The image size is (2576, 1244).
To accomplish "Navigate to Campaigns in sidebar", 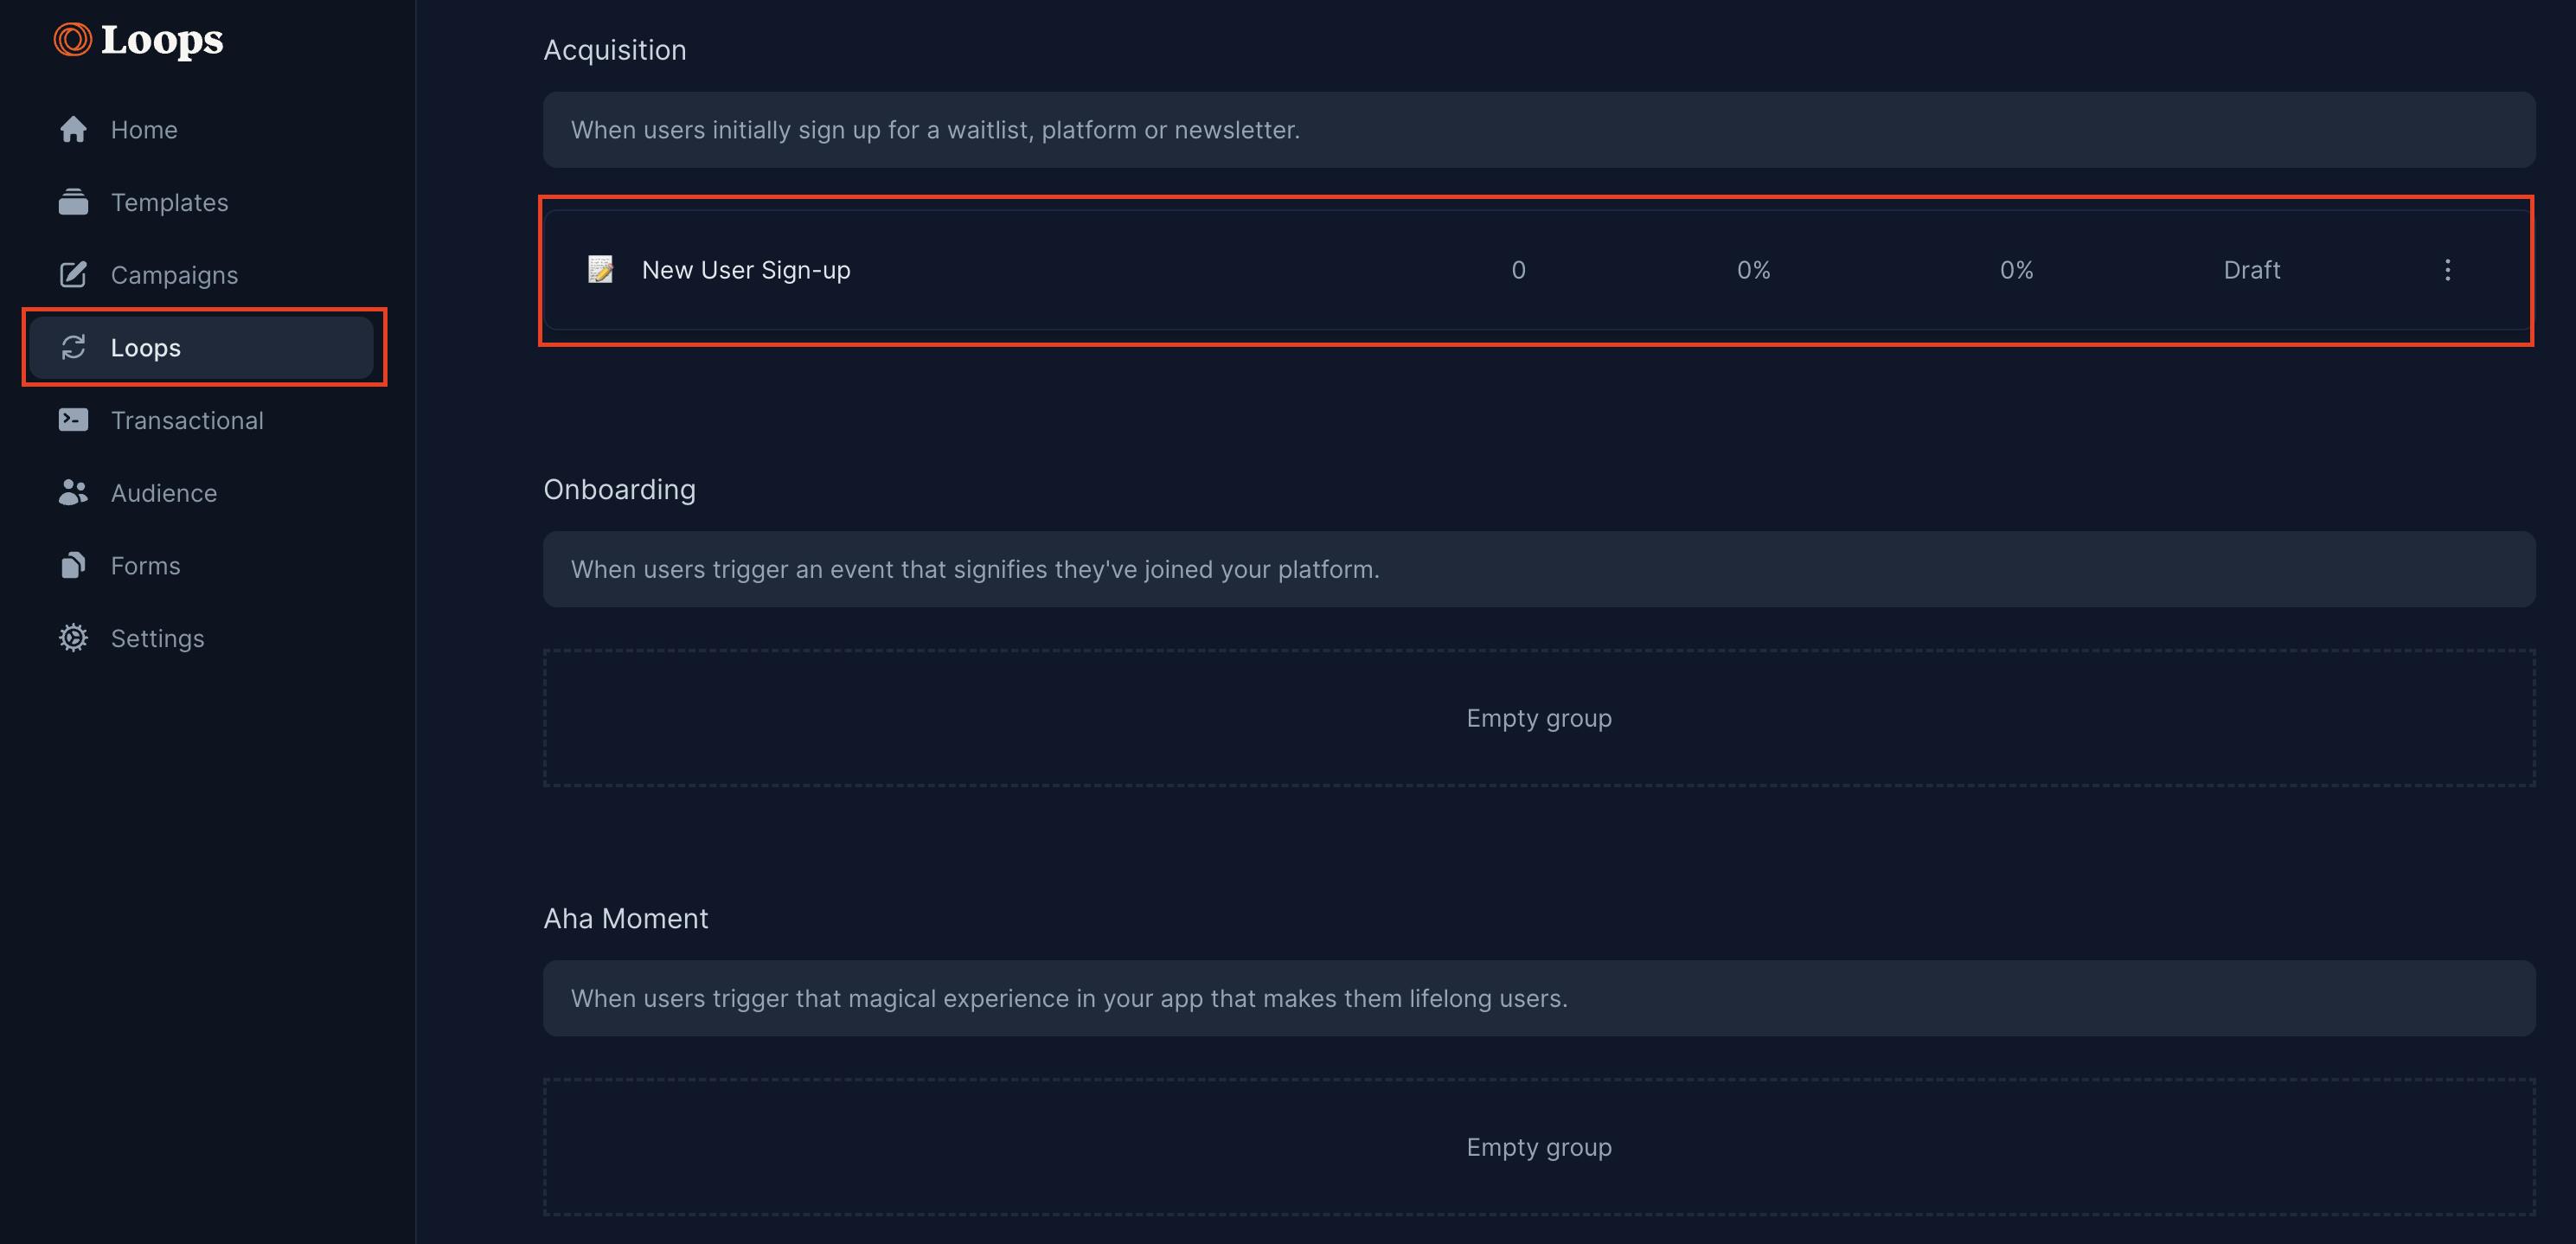I will pos(174,275).
